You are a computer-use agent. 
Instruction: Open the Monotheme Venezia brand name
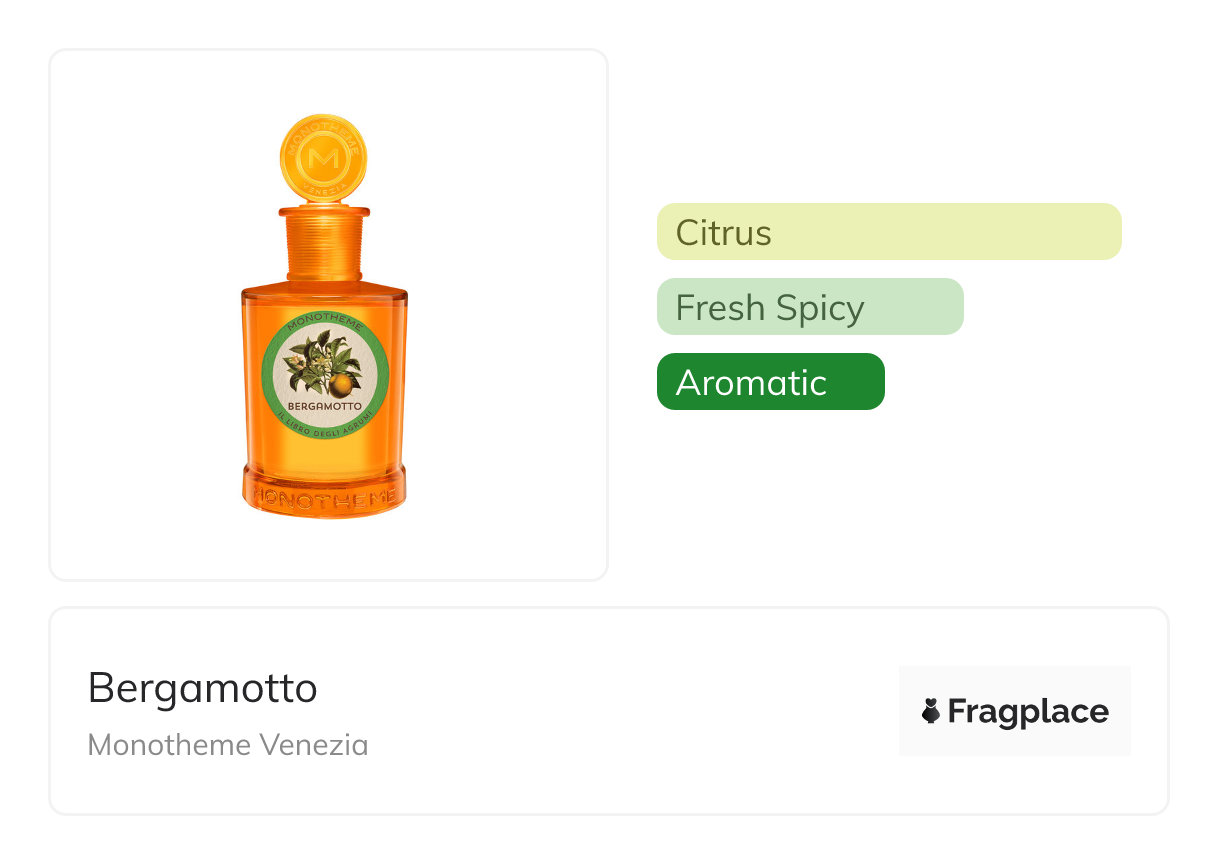coord(228,744)
